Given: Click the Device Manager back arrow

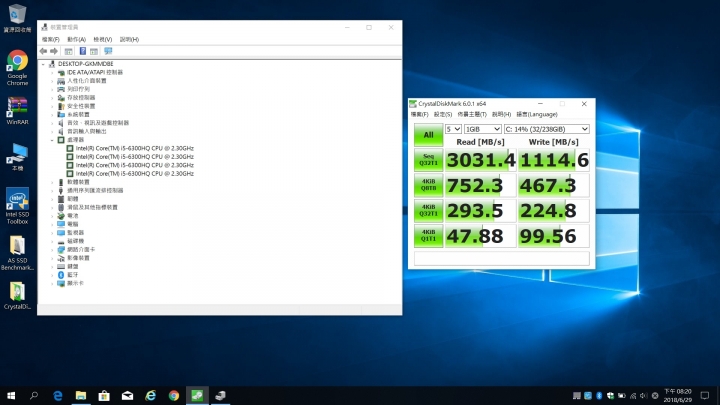Looking at the screenshot, I should pos(43,51).
